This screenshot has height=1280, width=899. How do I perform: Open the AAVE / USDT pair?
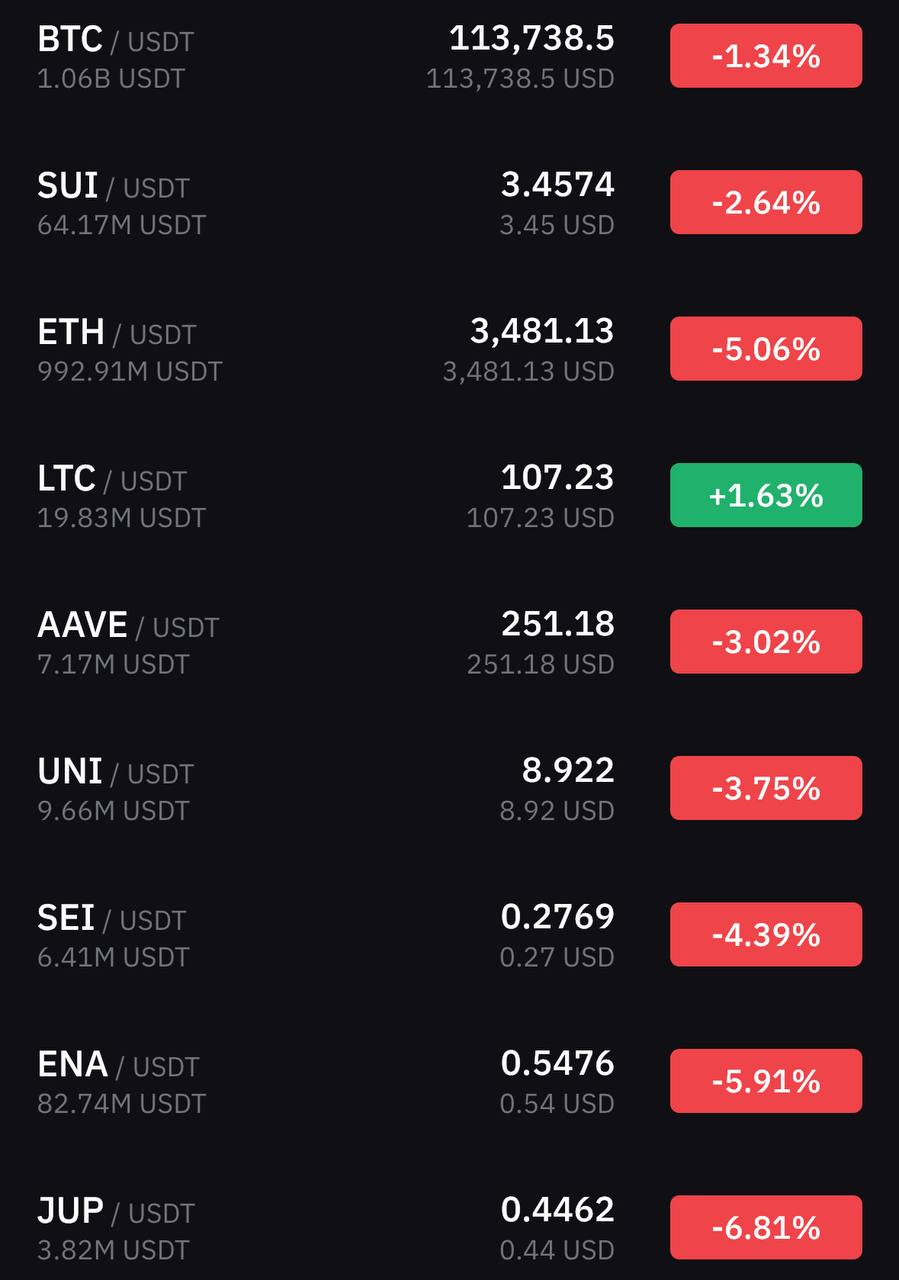pyautogui.click(x=449, y=641)
